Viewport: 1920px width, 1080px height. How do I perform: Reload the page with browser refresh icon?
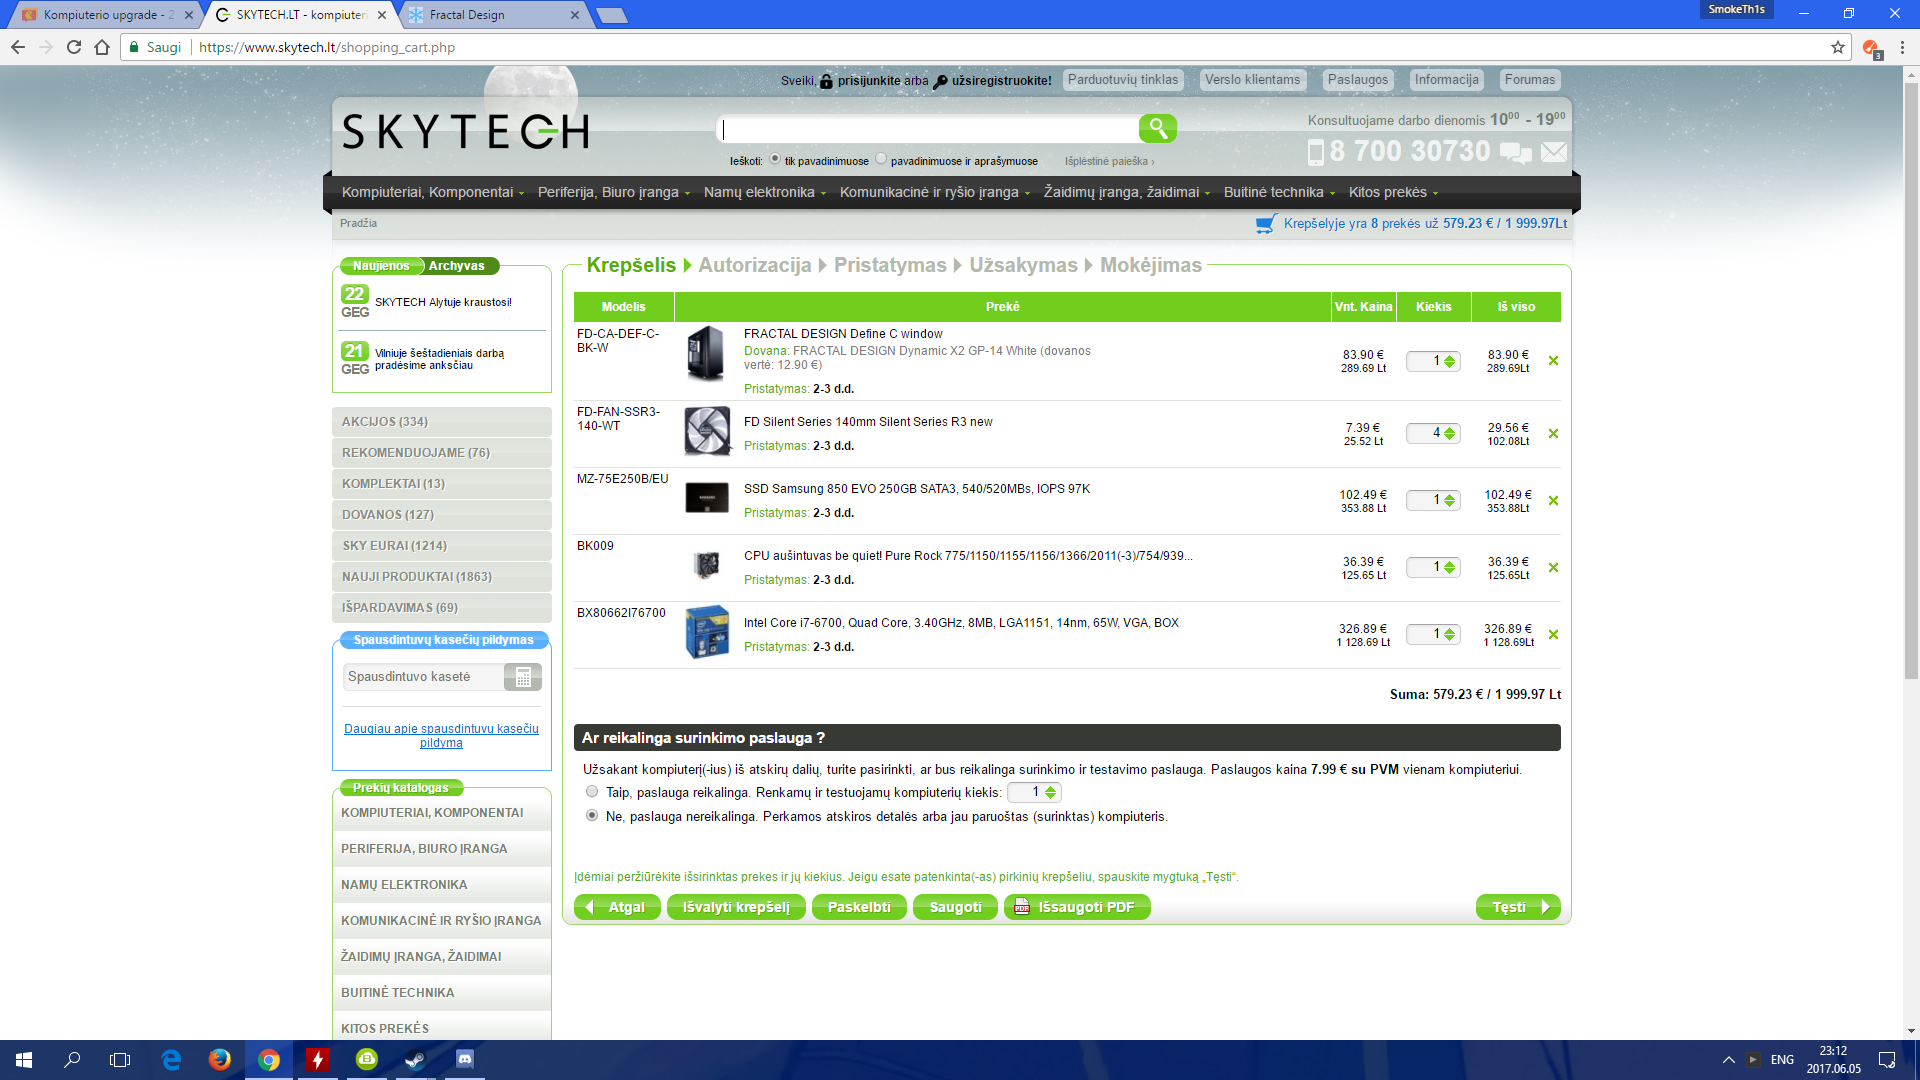click(74, 47)
